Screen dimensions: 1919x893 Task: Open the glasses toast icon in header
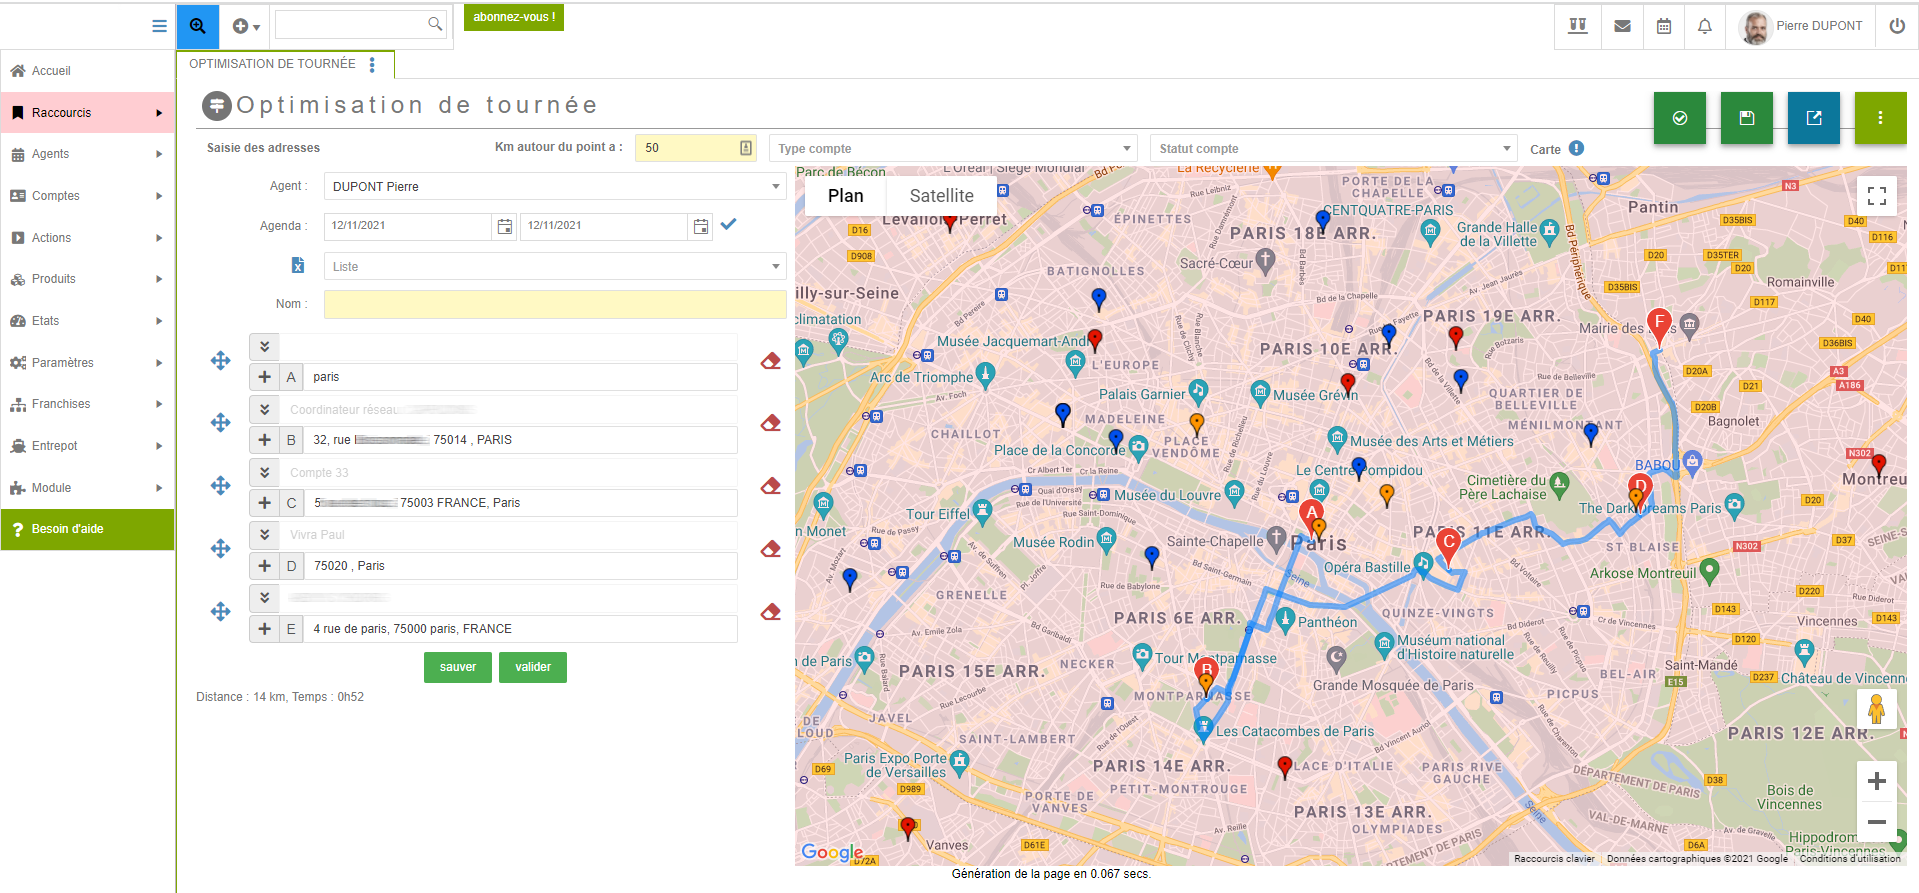click(1578, 26)
